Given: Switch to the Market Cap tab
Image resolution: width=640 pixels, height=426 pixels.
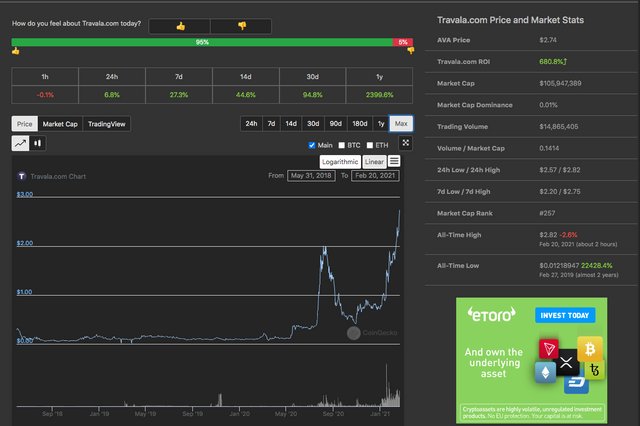Looking at the screenshot, I should coord(60,123).
